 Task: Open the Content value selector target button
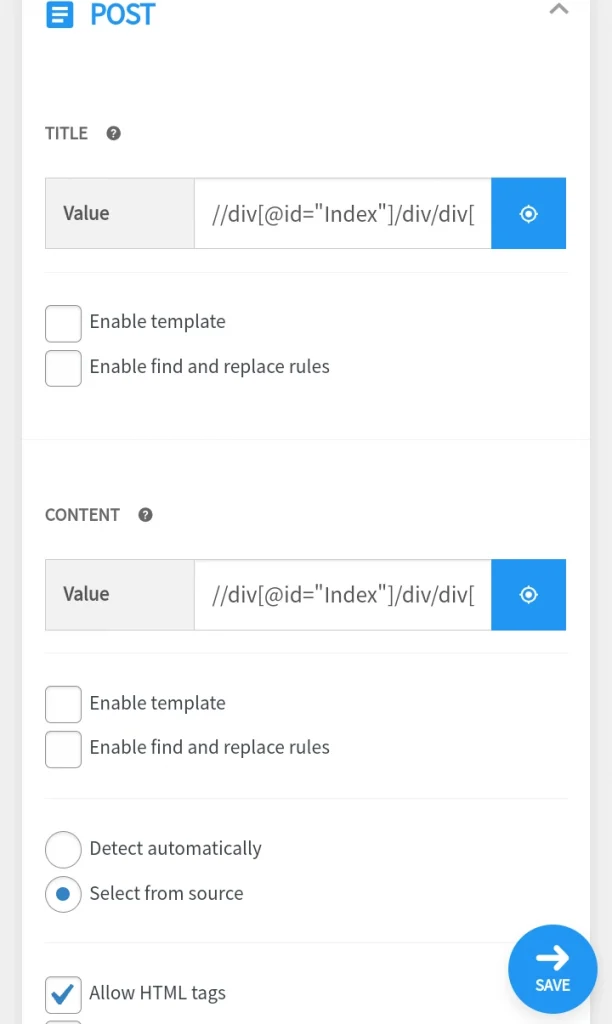528,595
